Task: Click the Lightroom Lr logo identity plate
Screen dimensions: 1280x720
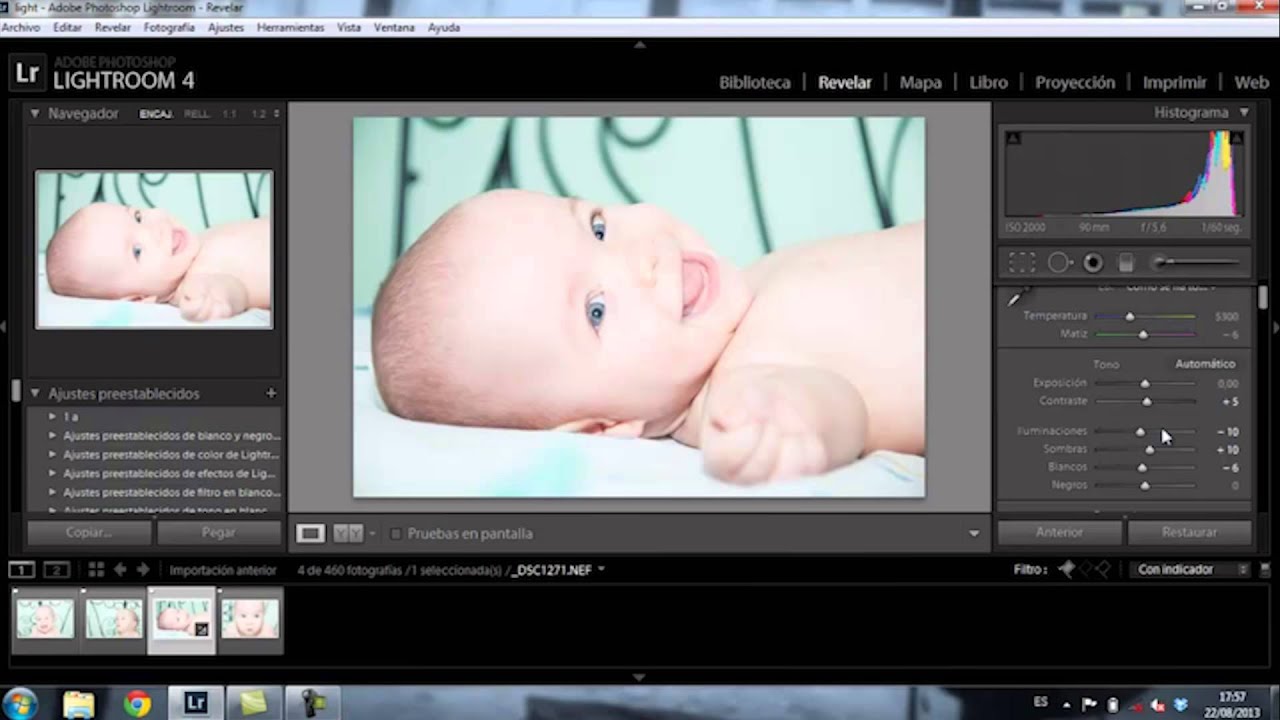Action: pos(27,73)
